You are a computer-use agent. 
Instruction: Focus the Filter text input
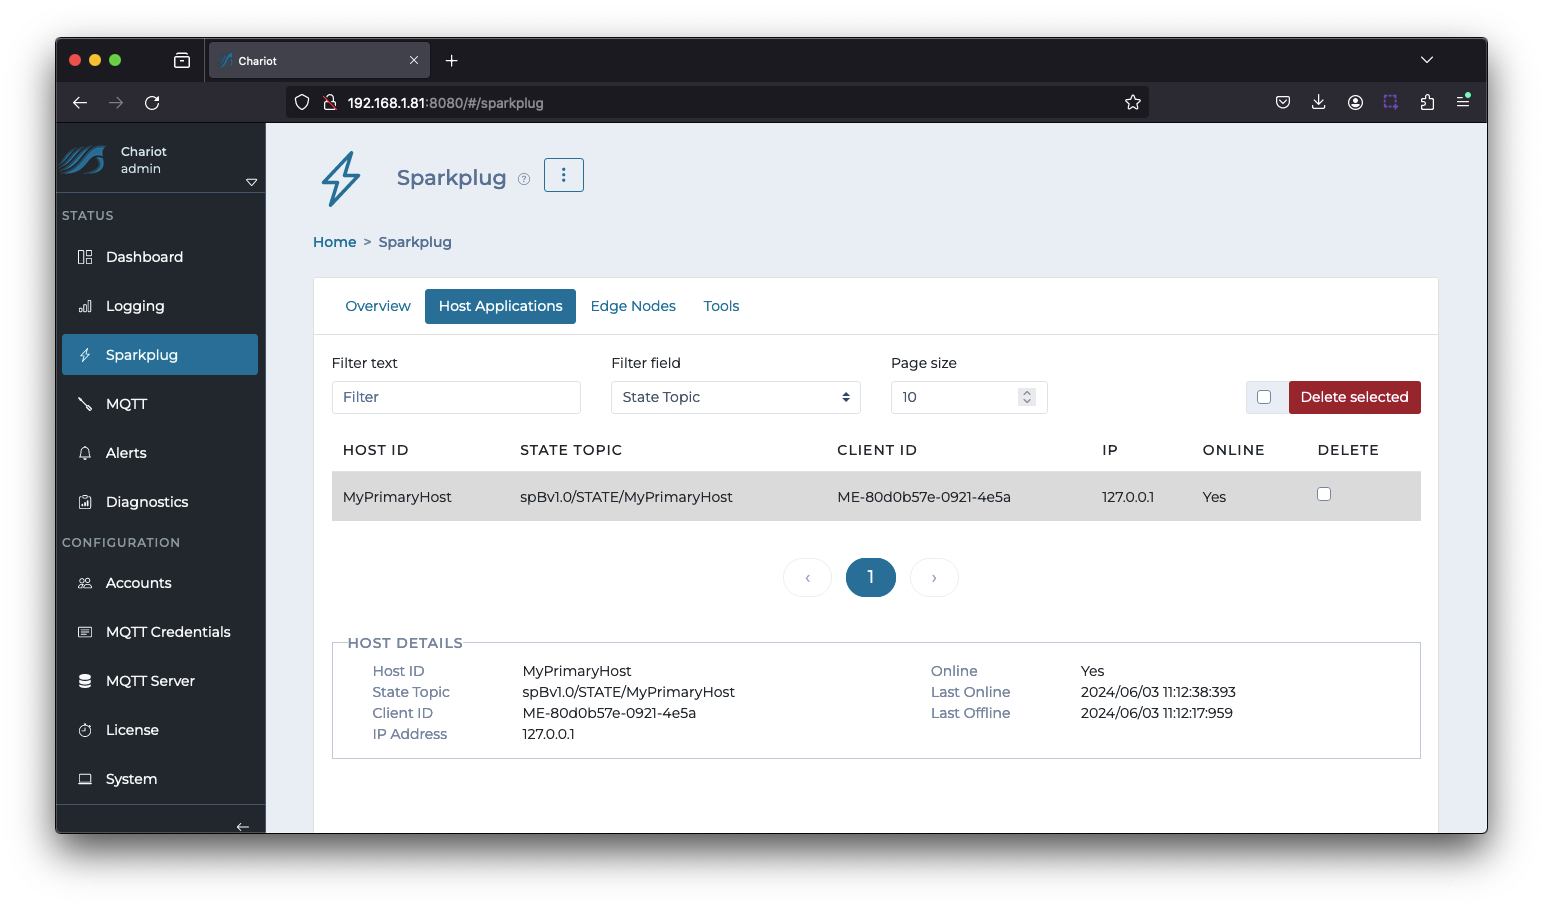pos(456,397)
